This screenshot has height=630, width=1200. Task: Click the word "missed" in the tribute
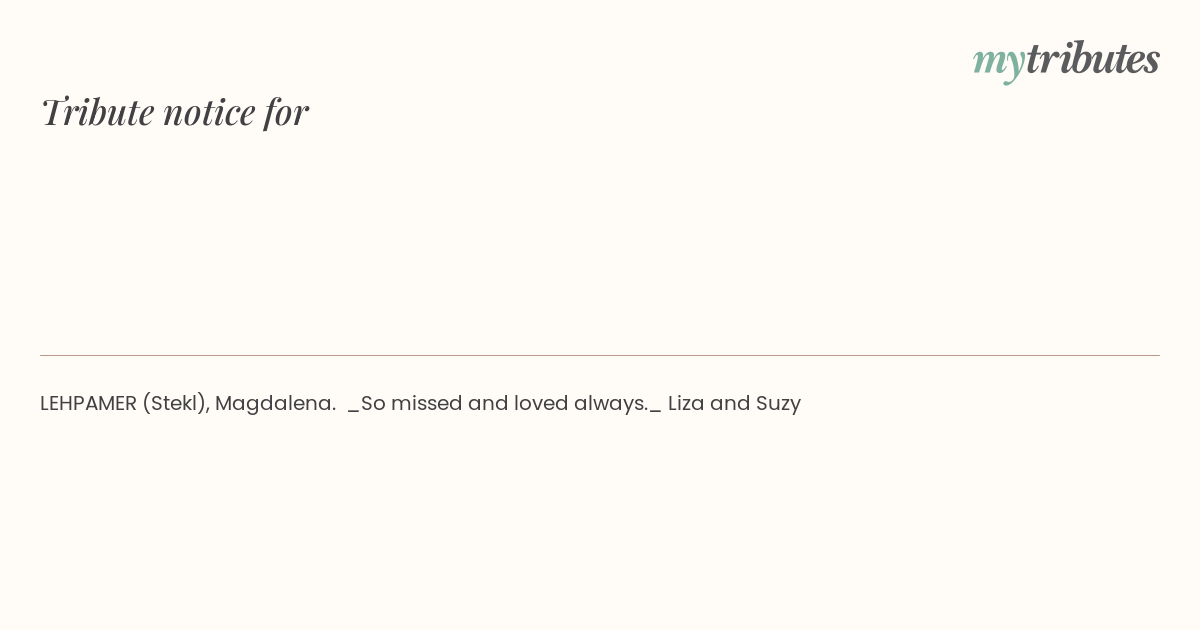[426, 403]
